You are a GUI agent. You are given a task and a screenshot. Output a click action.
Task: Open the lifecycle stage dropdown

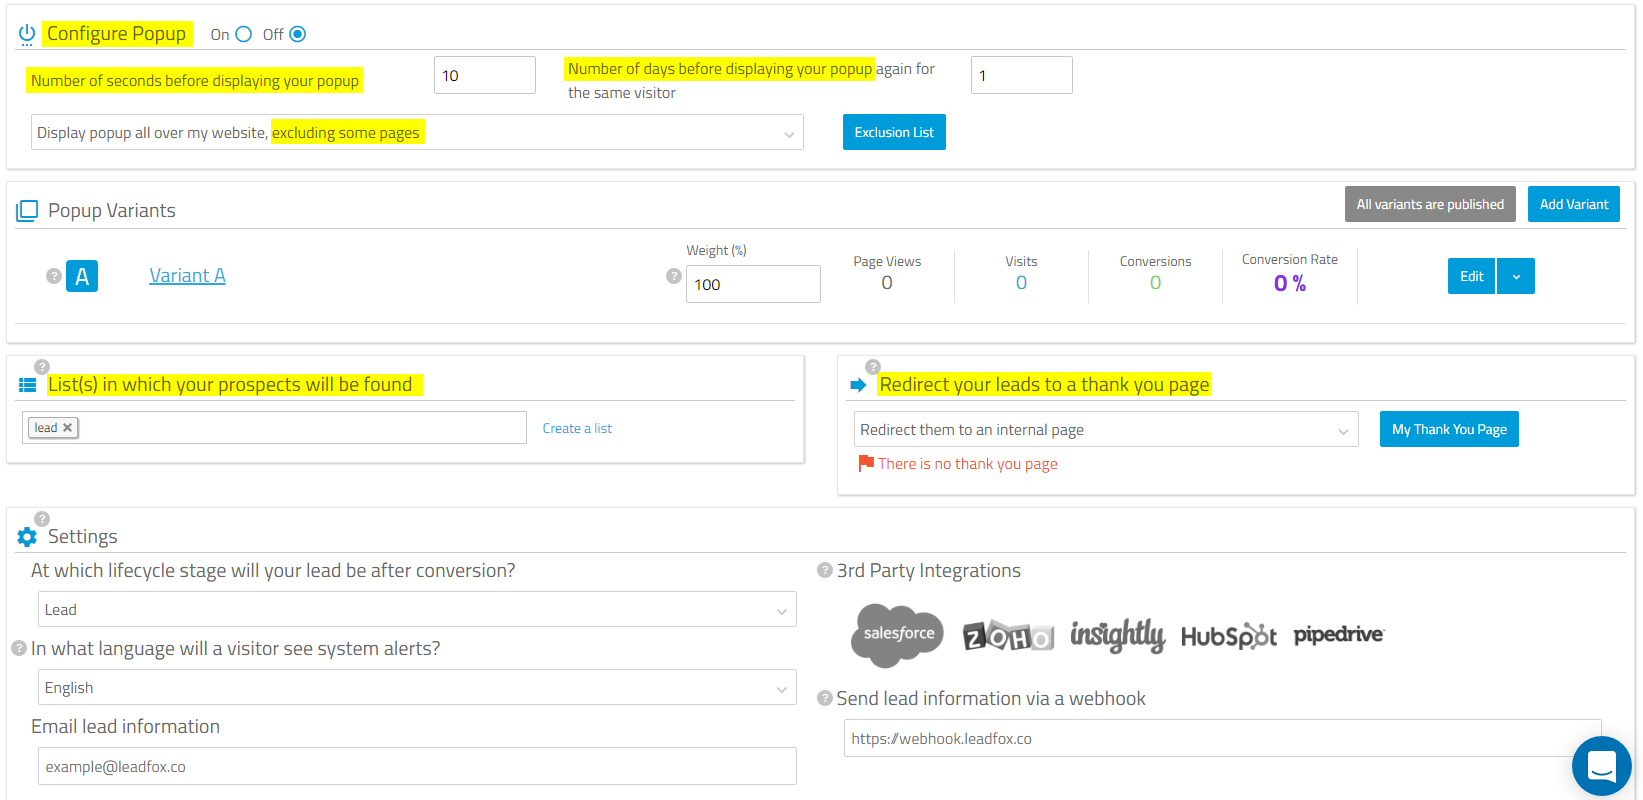coord(417,609)
